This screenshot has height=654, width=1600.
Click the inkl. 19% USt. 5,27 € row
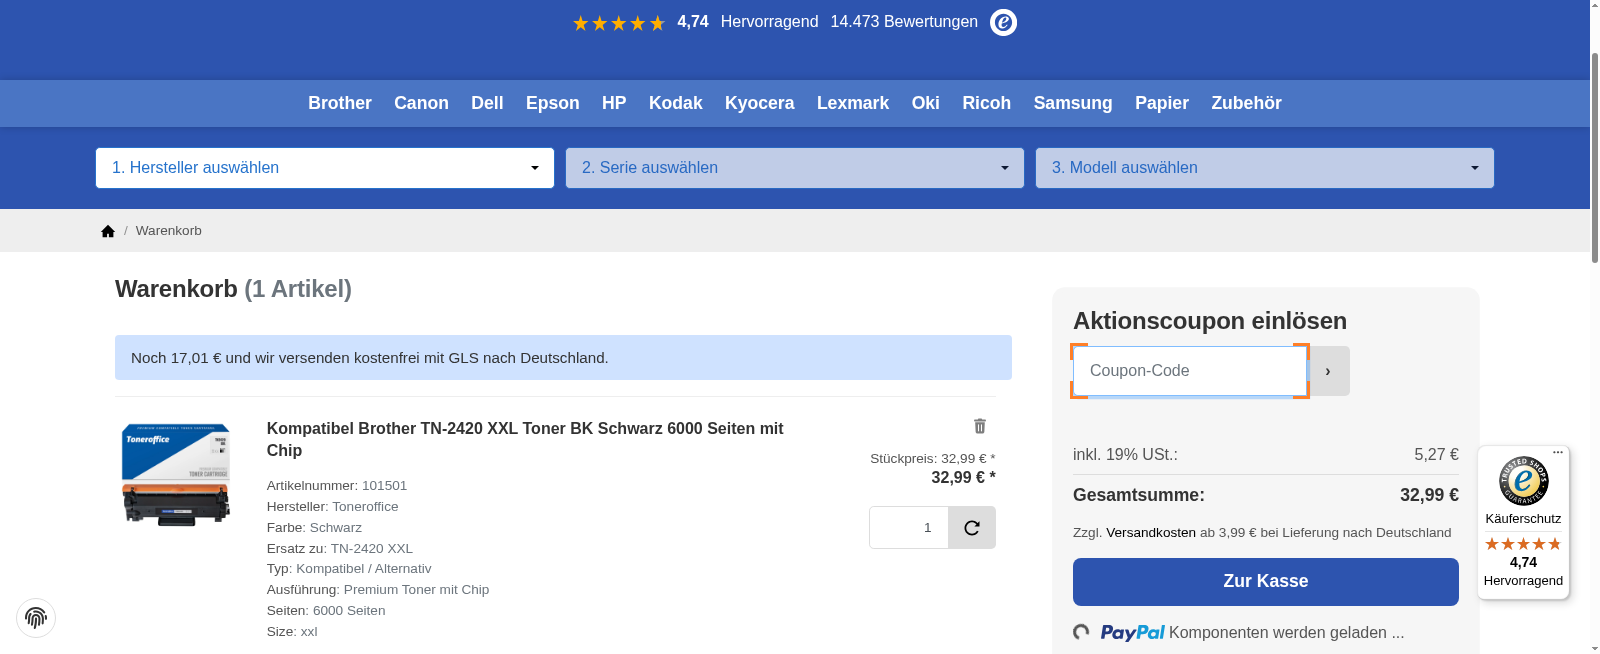pos(1266,455)
